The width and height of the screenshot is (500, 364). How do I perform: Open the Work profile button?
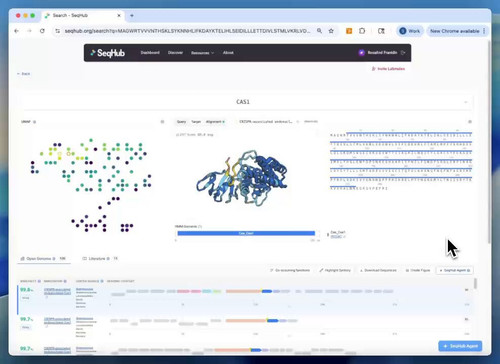pos(410,31)
